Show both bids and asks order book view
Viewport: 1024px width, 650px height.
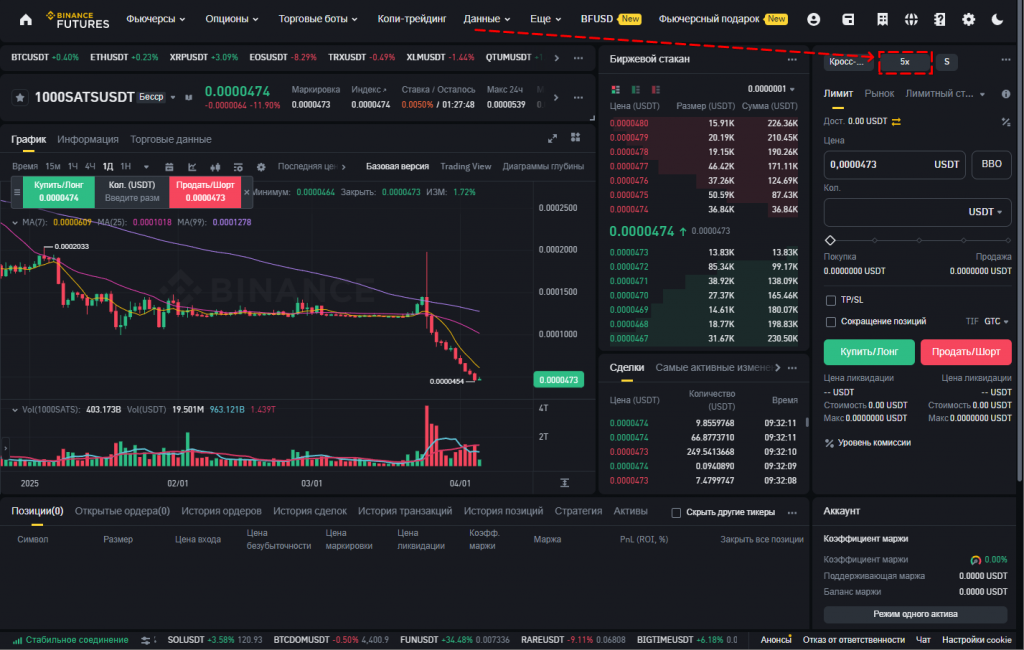point(615,89)
